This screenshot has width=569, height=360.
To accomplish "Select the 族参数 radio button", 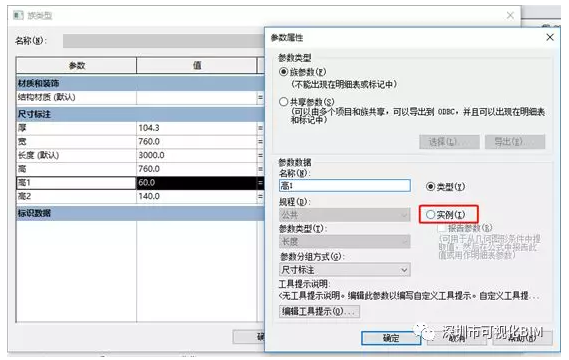I will point(284,72).
